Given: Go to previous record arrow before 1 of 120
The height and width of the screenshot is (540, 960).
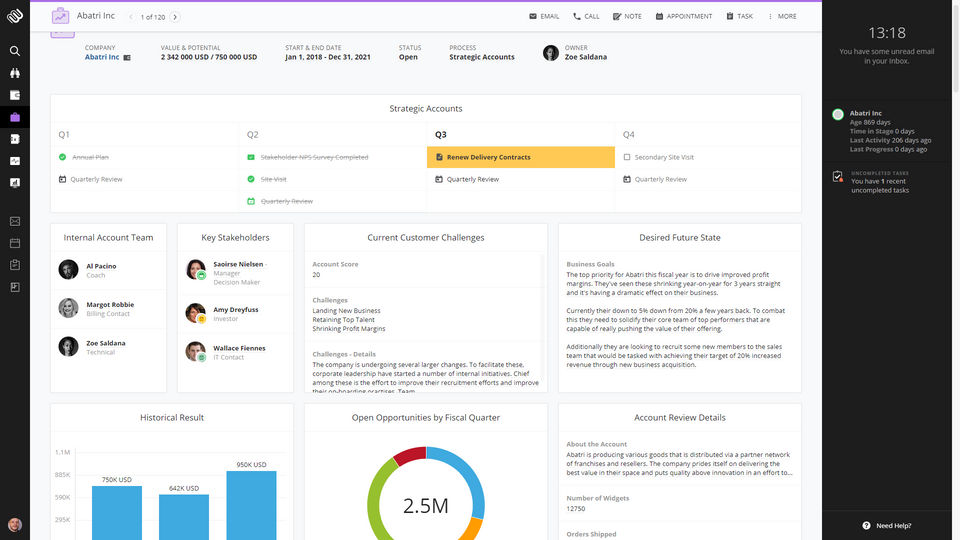Looking at the screenshot, I should [x=131, y=17].
